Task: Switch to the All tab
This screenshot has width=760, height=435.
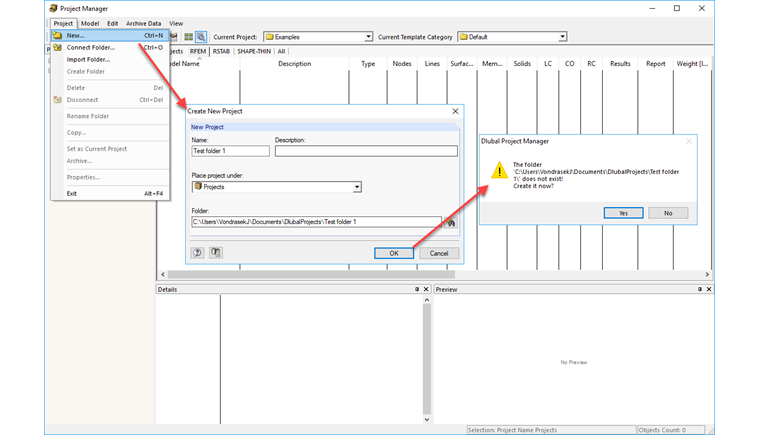Action: [x=281, y=51]
